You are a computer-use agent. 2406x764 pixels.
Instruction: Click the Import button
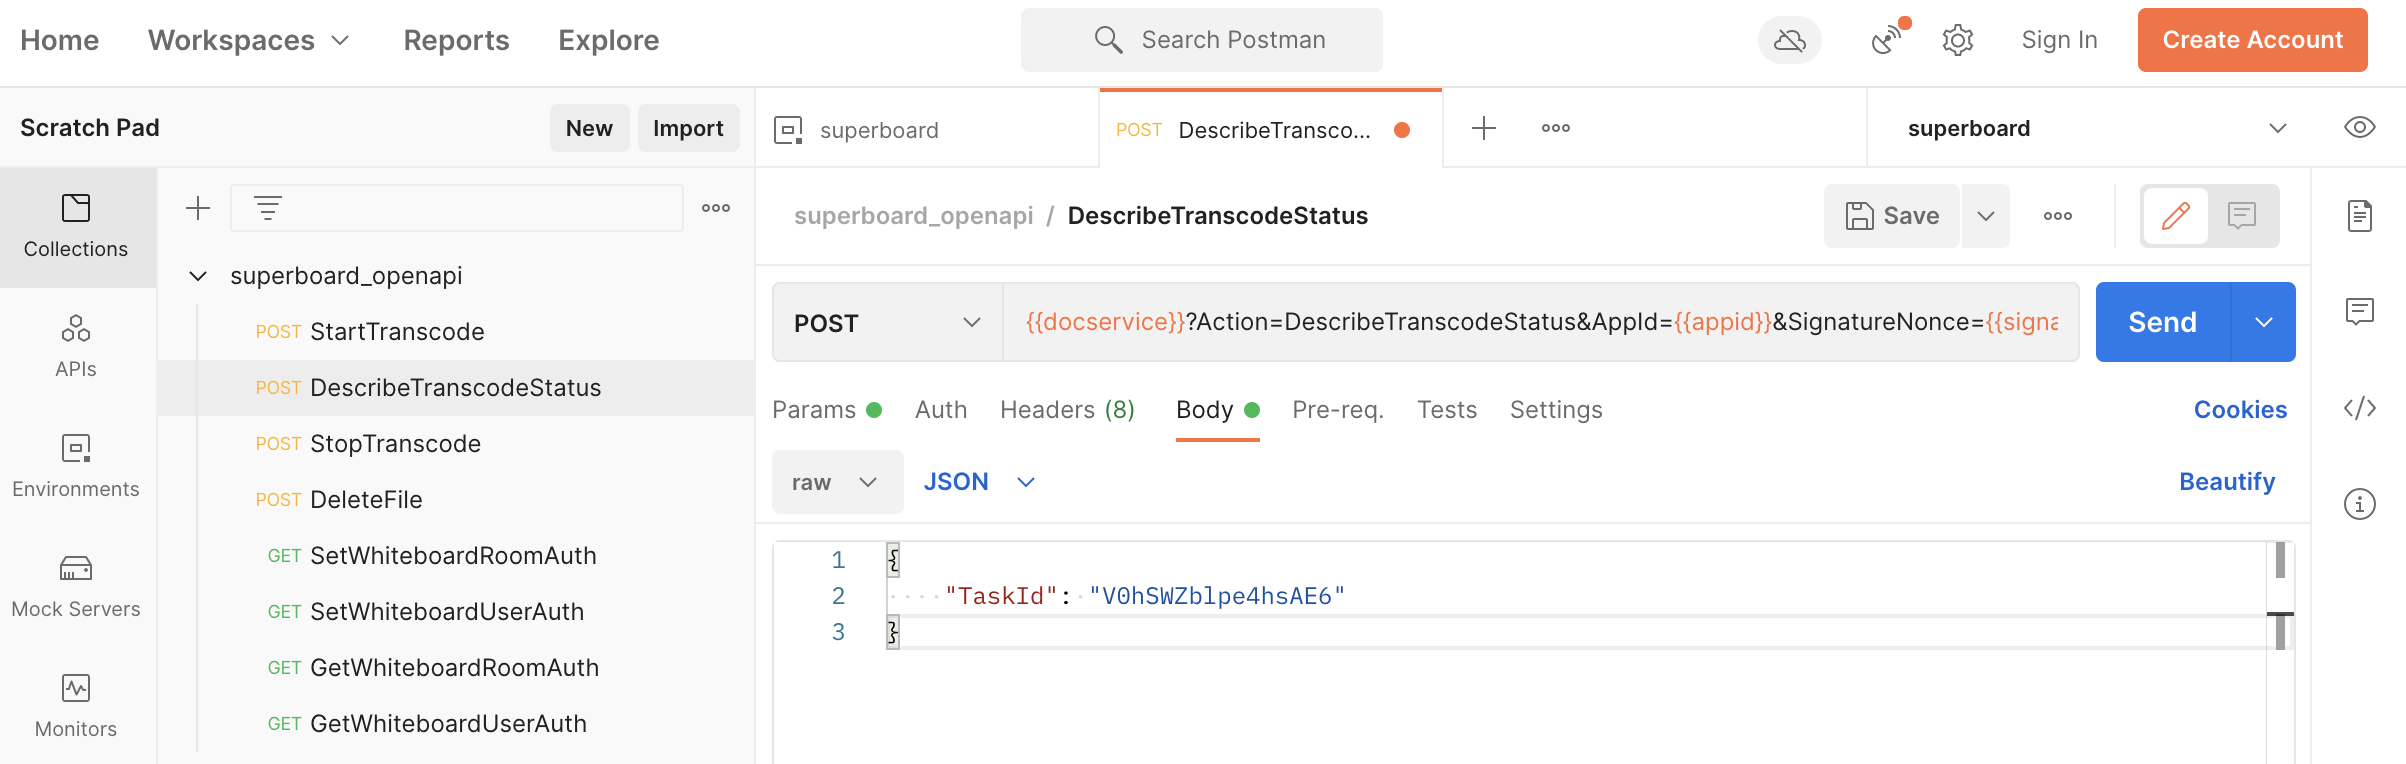[x=688, y=128]
